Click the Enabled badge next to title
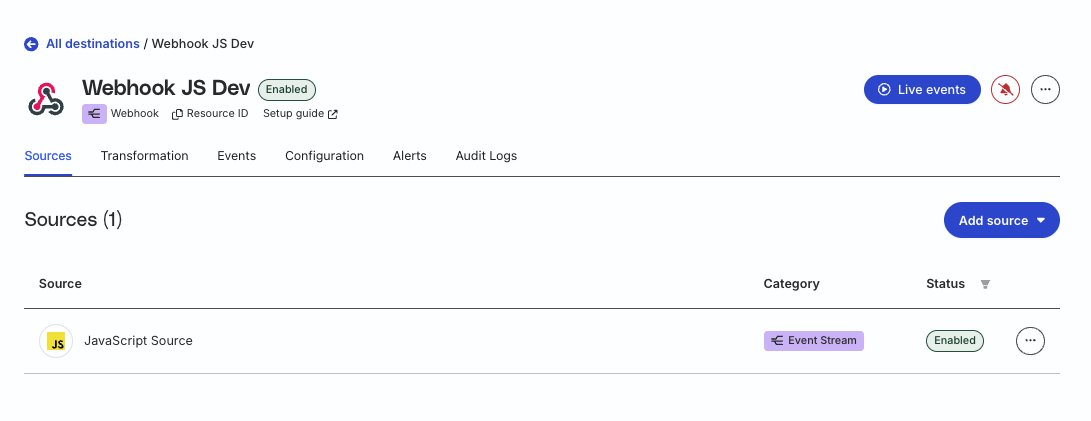 [x=287, y=89]
